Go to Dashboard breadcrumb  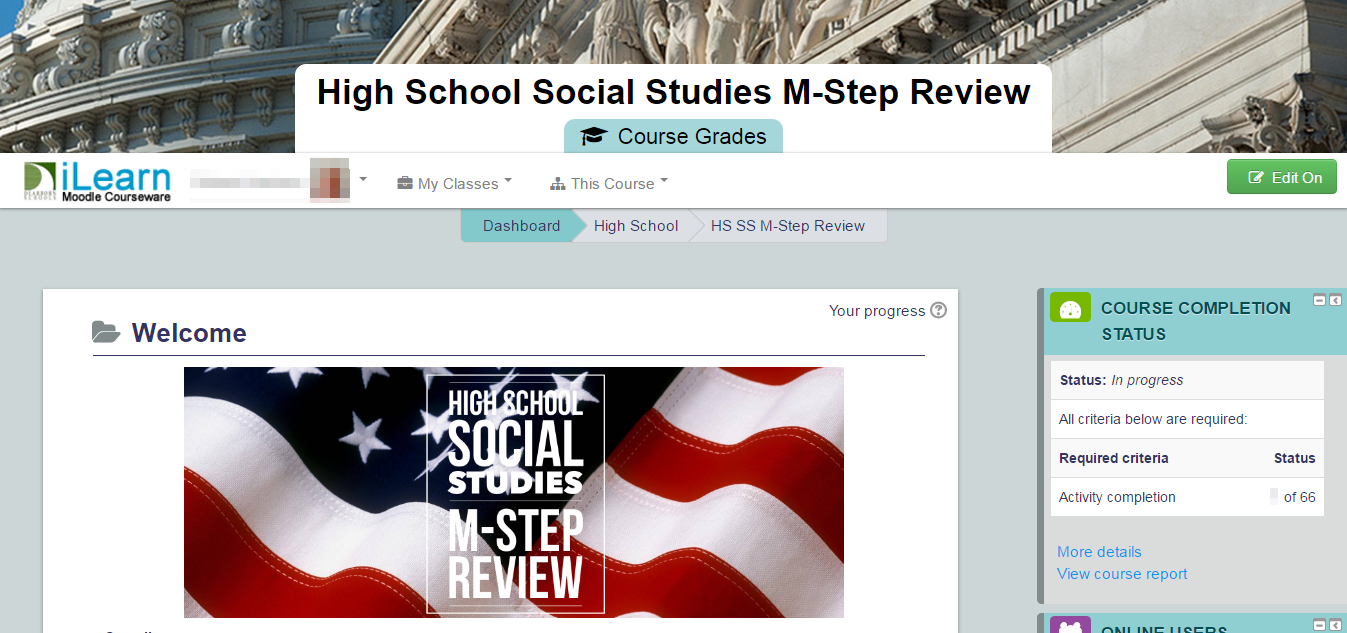pos(521,226)
